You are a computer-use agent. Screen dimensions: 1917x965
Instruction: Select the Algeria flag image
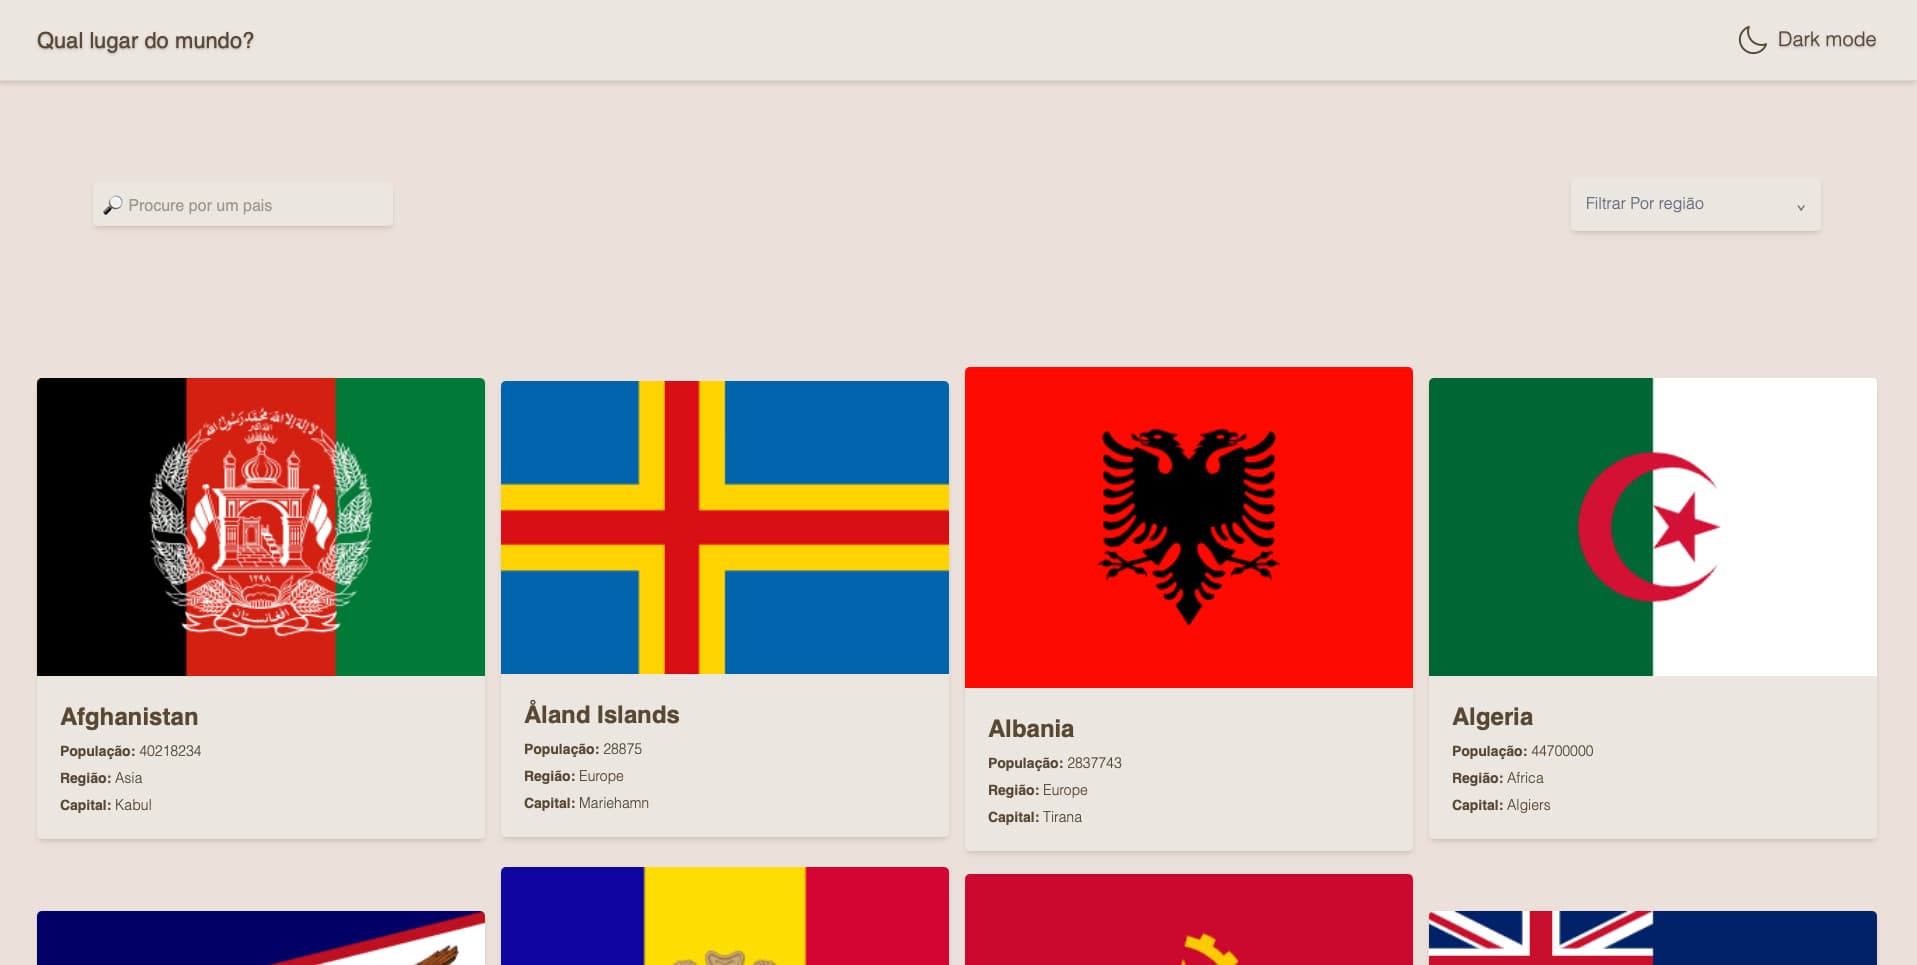coord(1653,527)
